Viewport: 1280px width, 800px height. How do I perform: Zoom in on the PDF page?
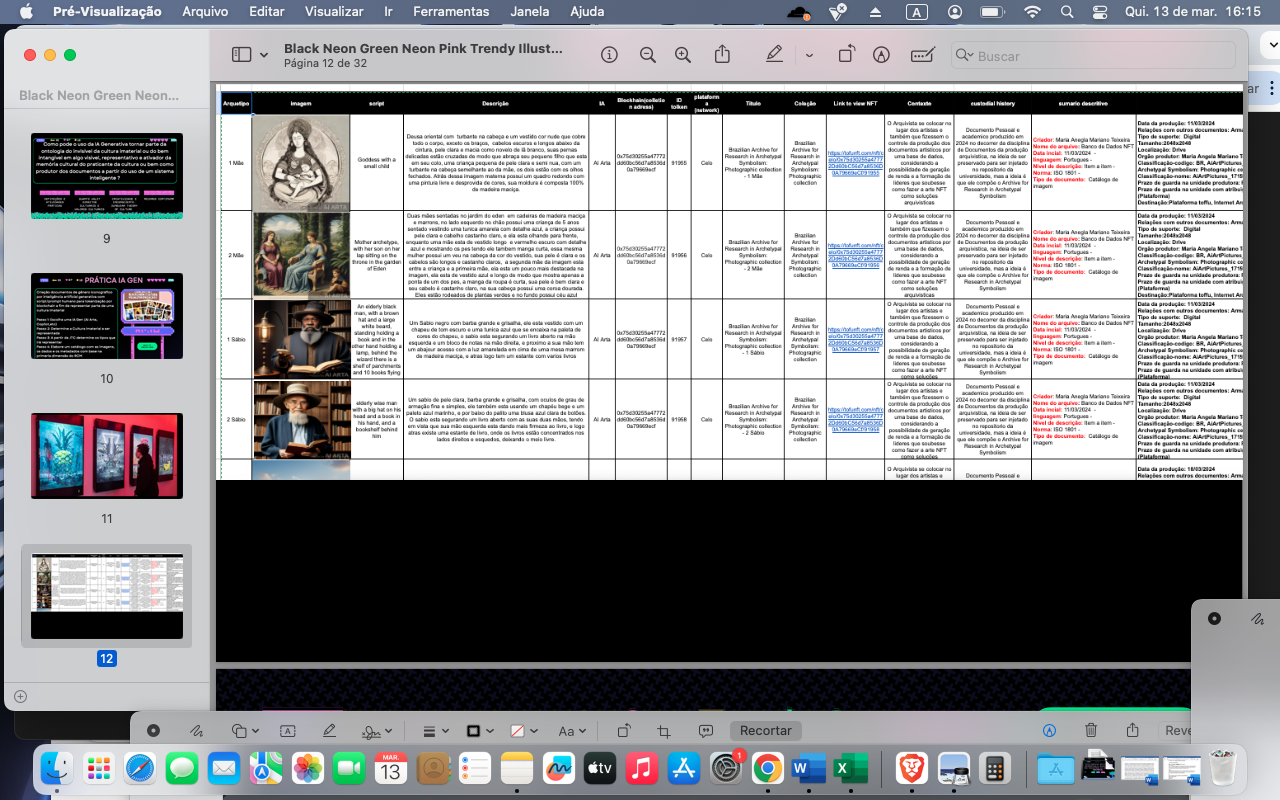pyautogui.click(x=683, y=55)
